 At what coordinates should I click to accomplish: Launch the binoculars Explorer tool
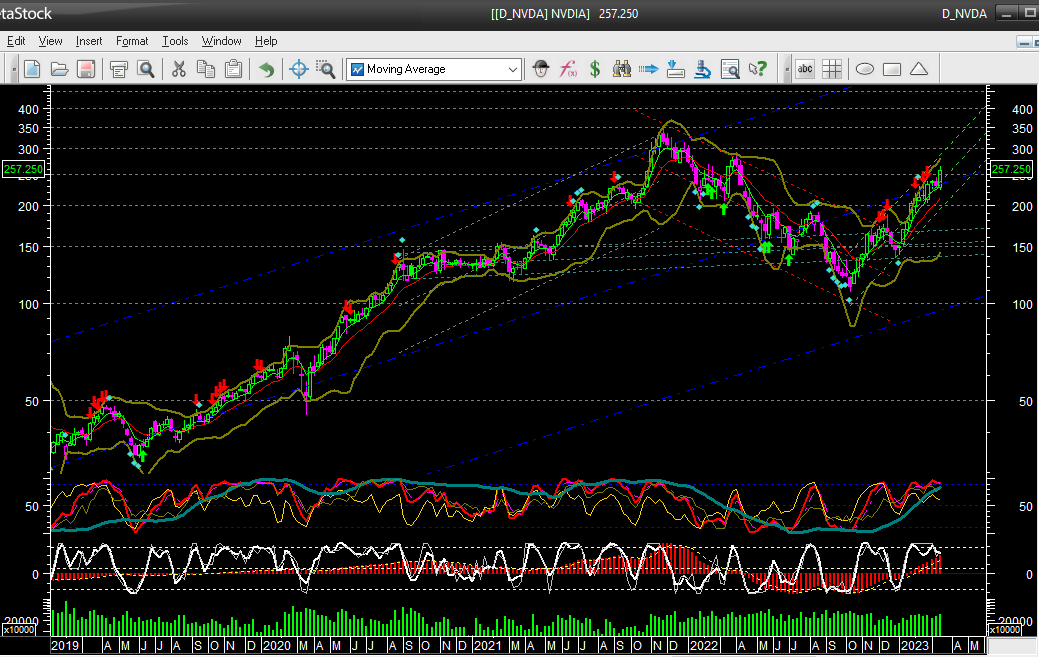click(621, 69)
